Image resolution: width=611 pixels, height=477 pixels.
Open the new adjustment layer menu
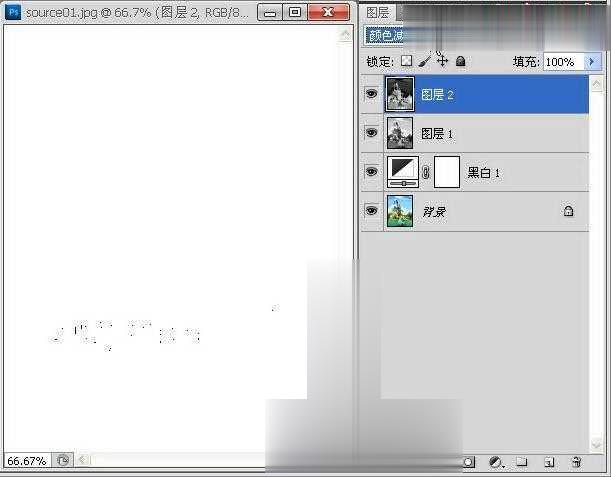pyautogui.click(x=496, y=463)
